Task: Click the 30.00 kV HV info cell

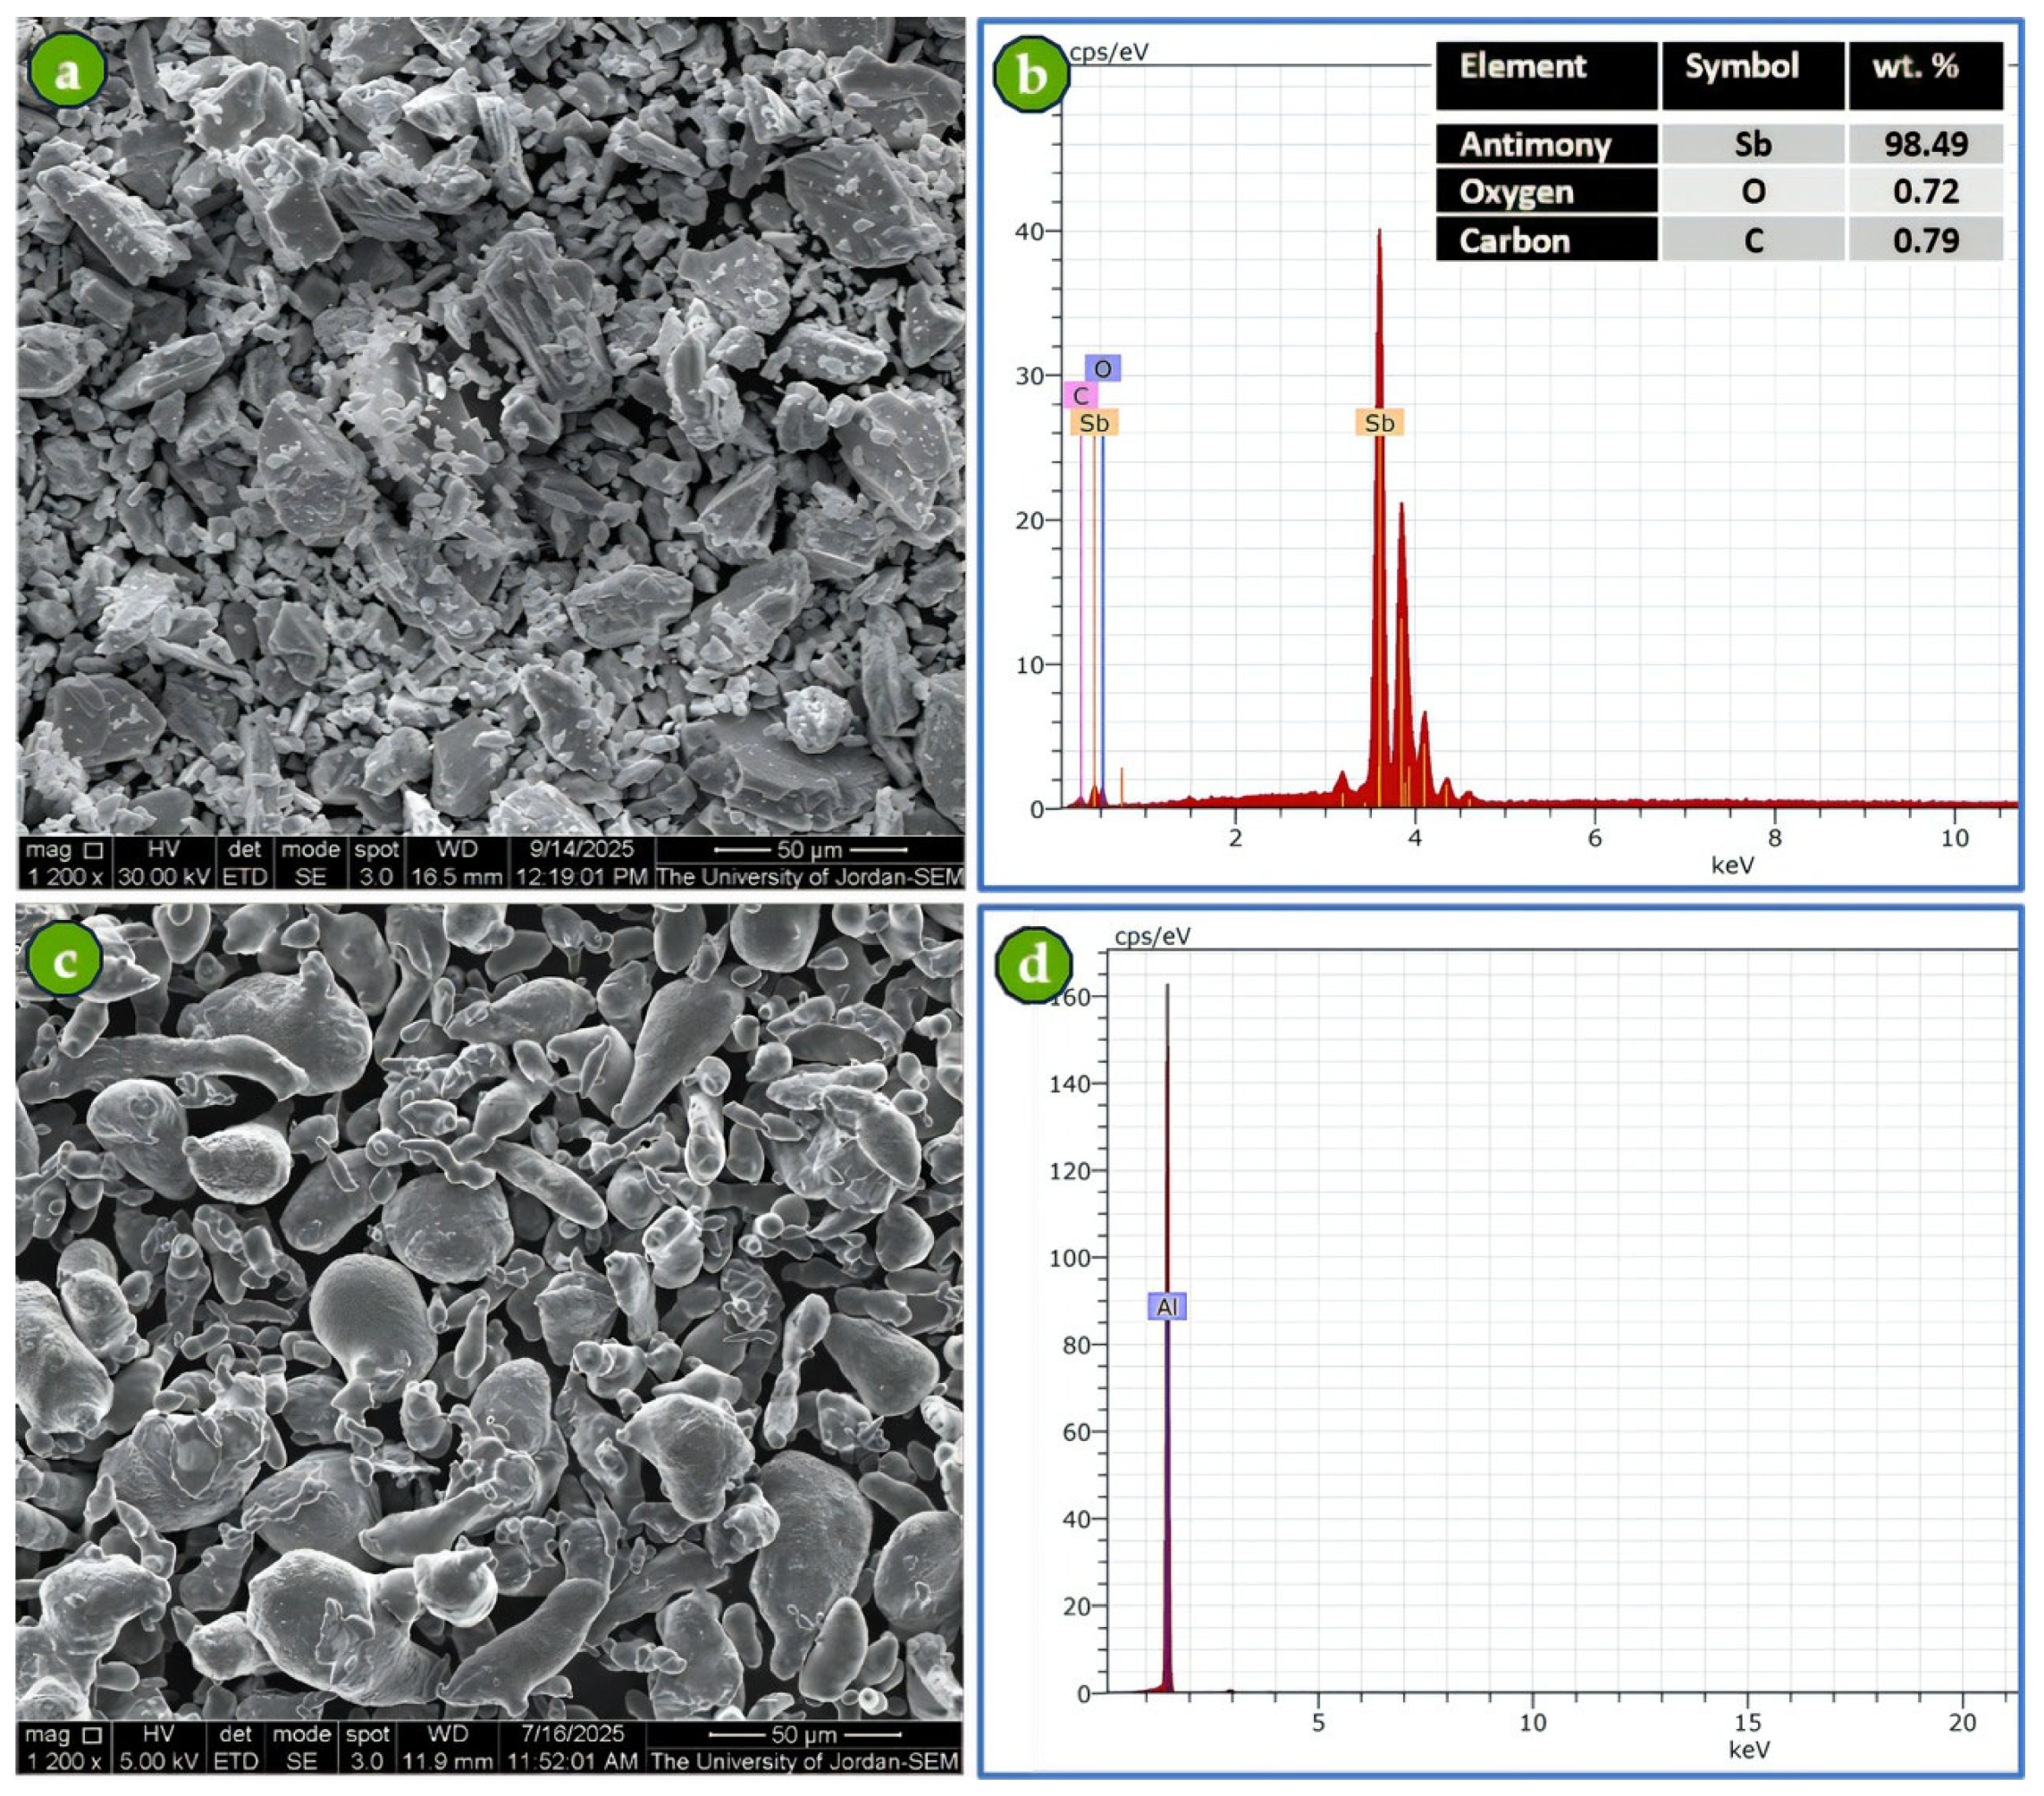Action: tap(164, 877)
